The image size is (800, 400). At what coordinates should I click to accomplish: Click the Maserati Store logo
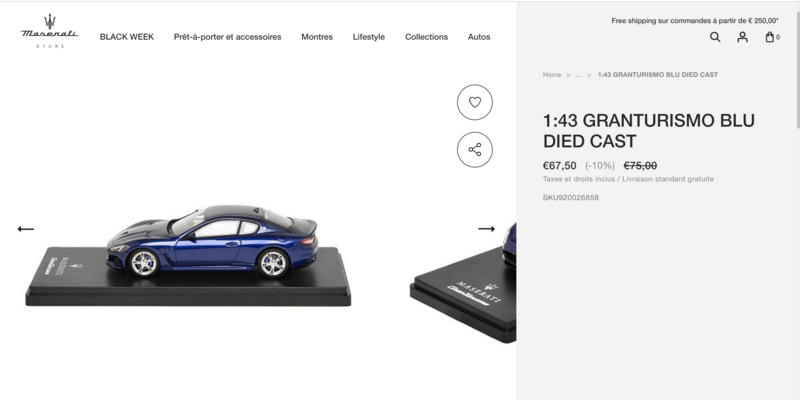tap(49, 31)
